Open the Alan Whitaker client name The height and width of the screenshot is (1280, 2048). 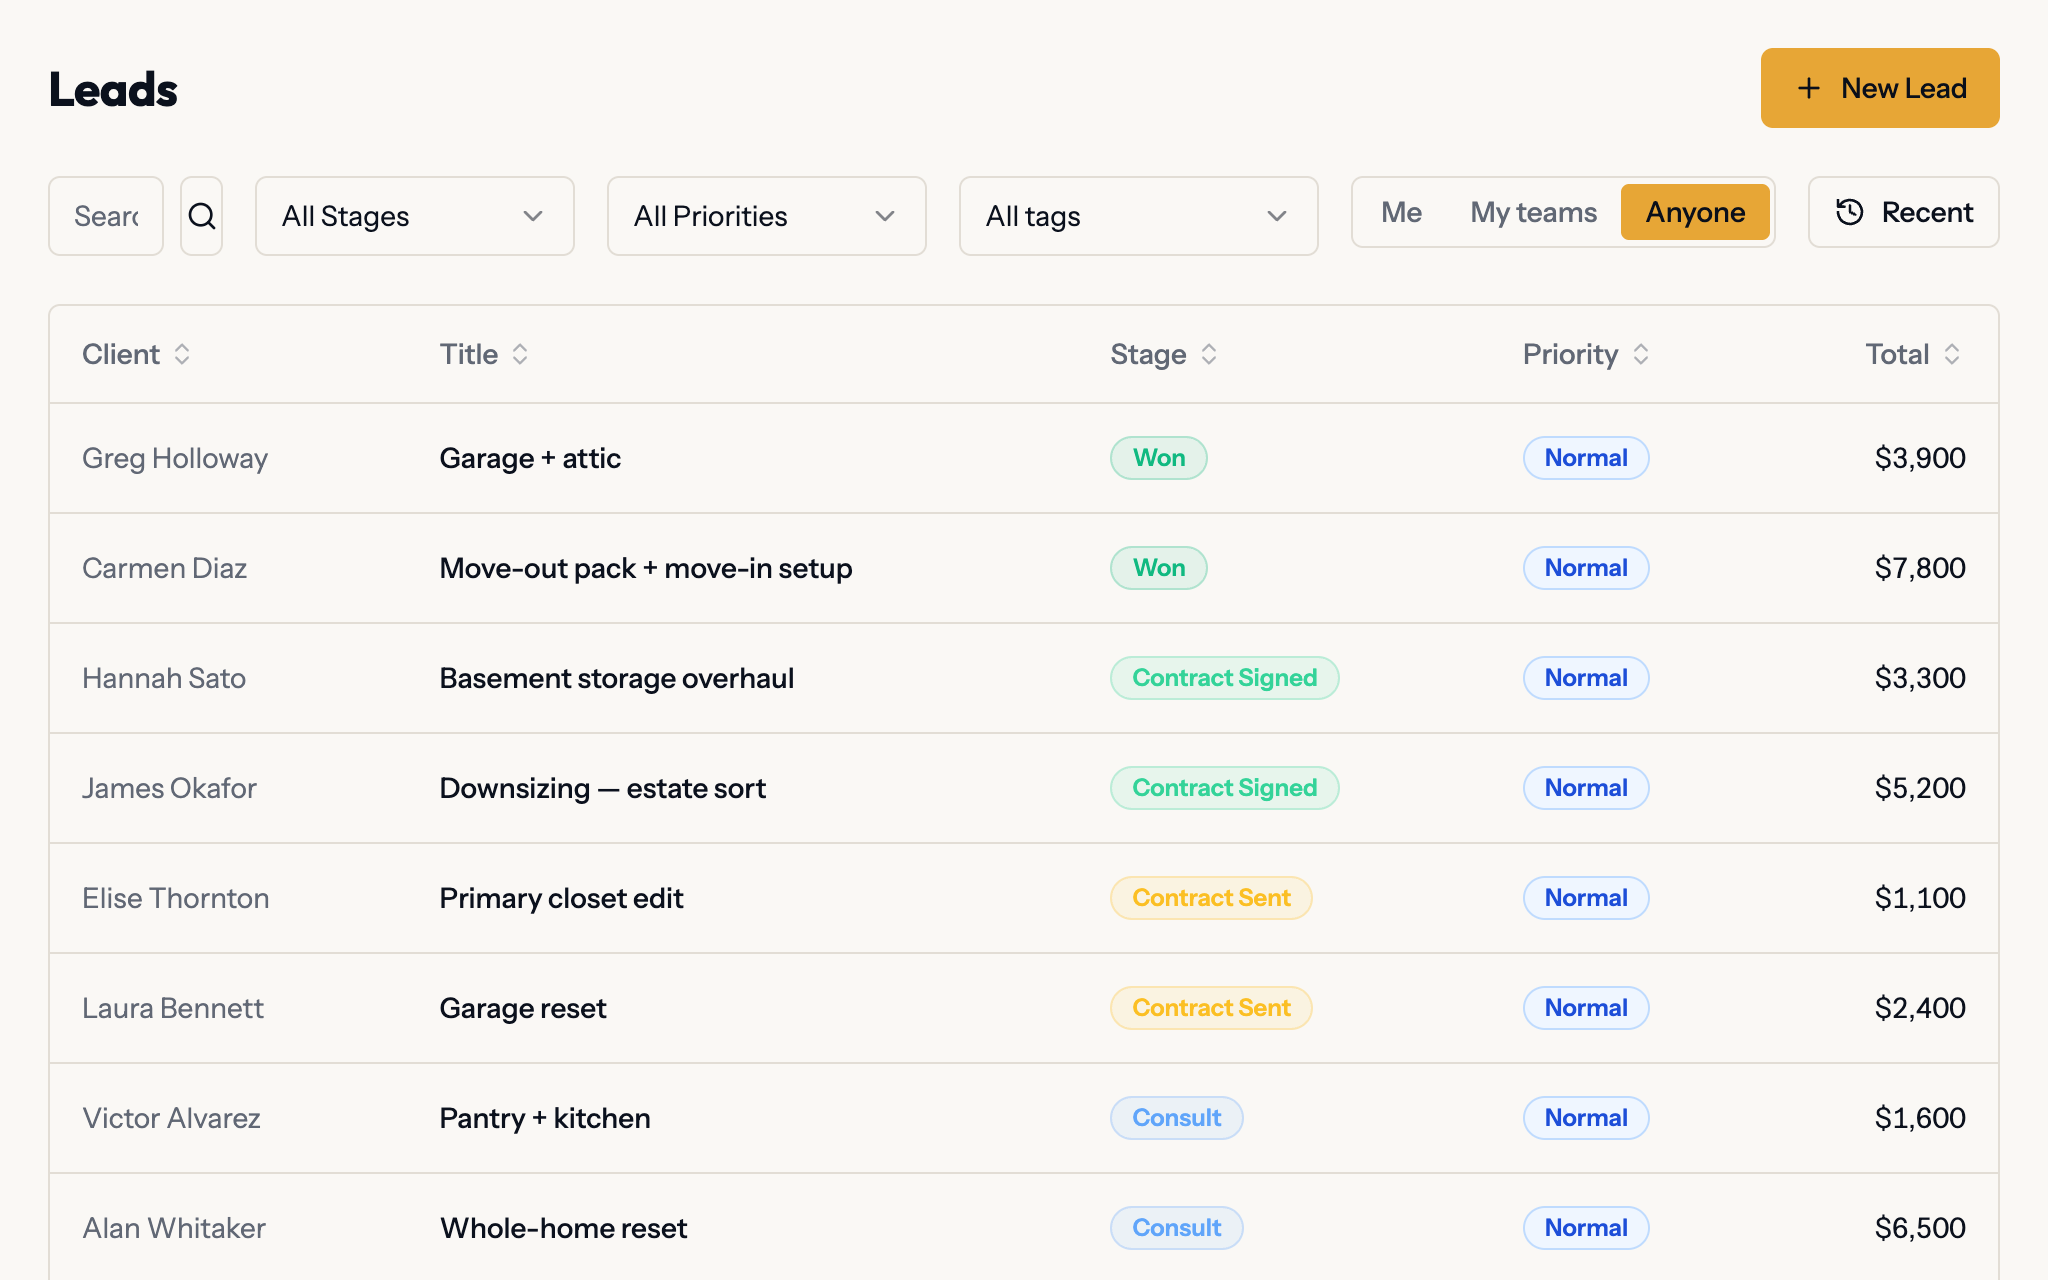(174, 1228)
